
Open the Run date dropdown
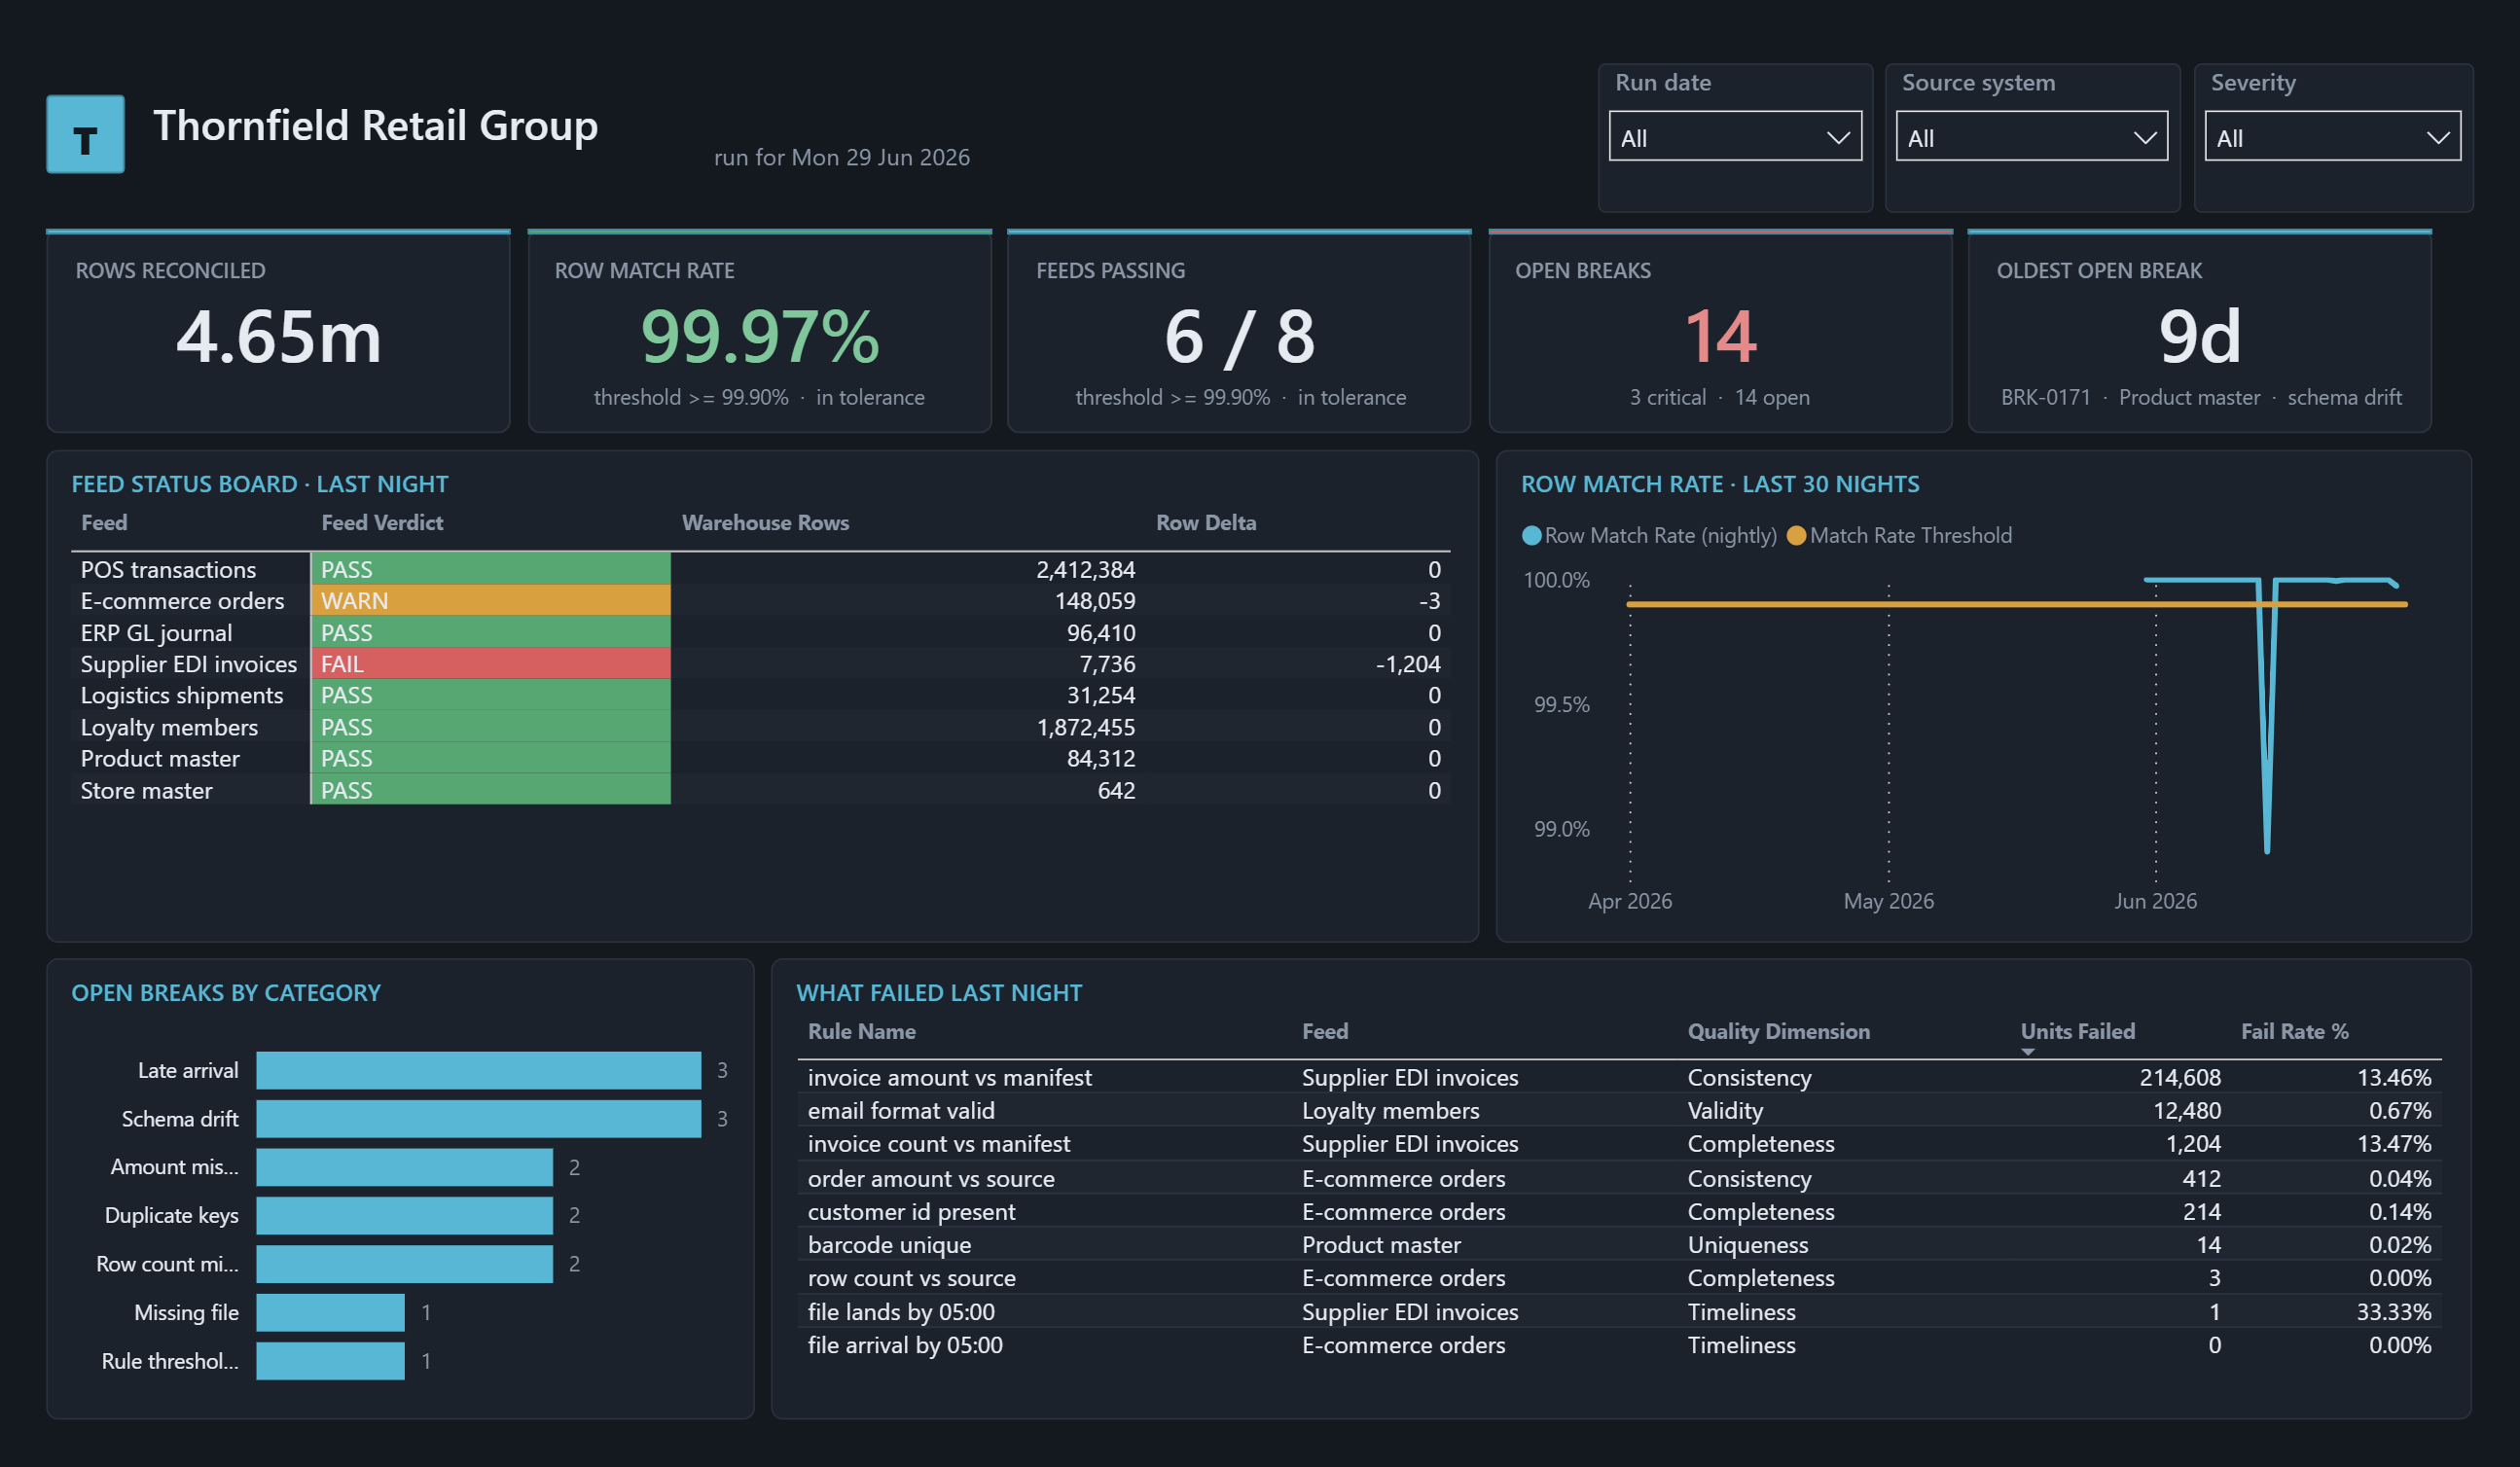1735,136
